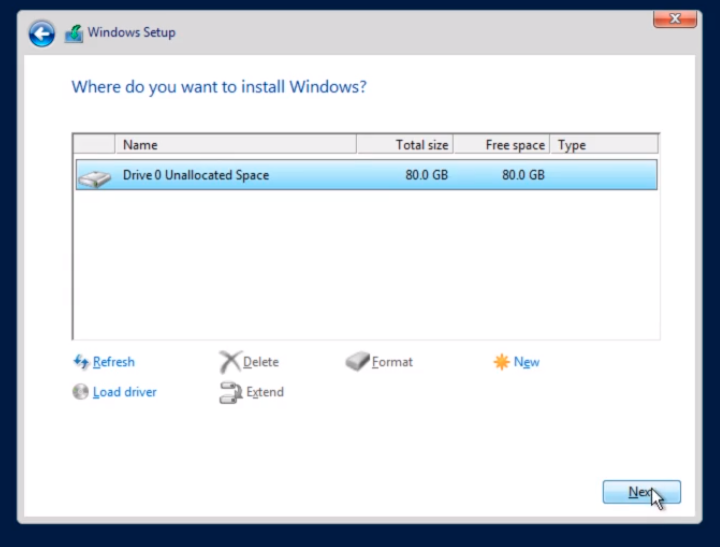Click the Refresh link
This screenshot has height=547, width=720.
113,362
